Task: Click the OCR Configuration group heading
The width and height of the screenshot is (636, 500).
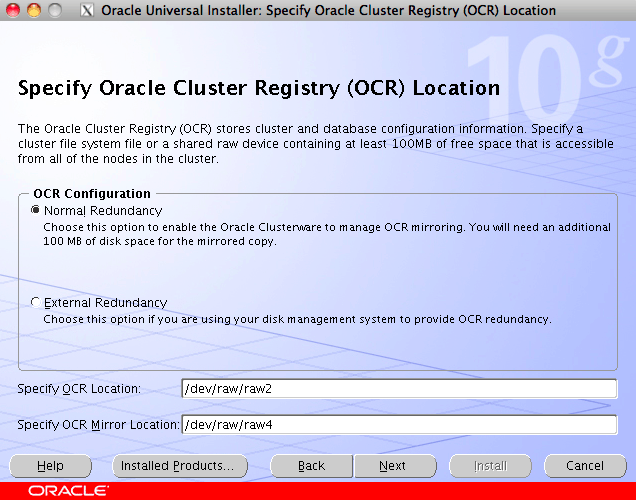Action: point(92,194)
